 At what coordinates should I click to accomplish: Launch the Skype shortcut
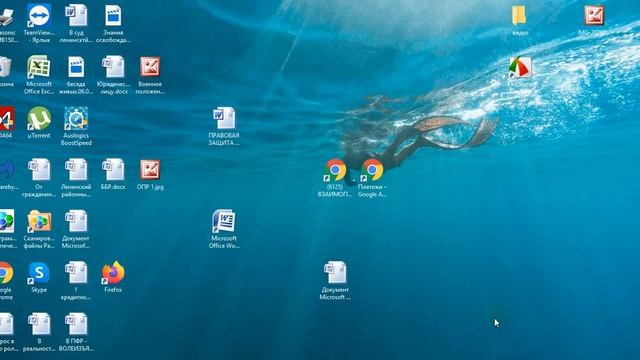pyautogui.click(x=39, y=273)
